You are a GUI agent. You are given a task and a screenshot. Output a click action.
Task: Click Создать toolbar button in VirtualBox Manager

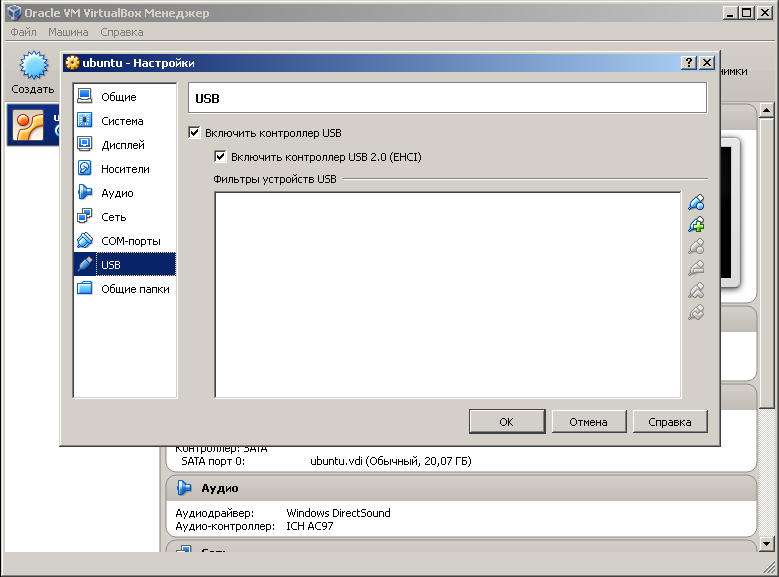pos(33,73)
